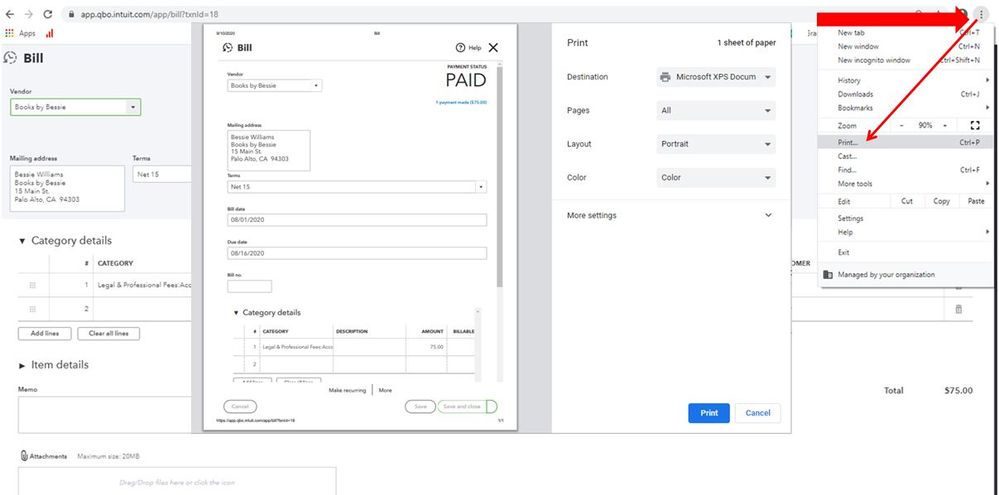The height and width of the screenshot is (495, 999).
Task: Click the print preview page thumbnail
Action: [360, 227]
